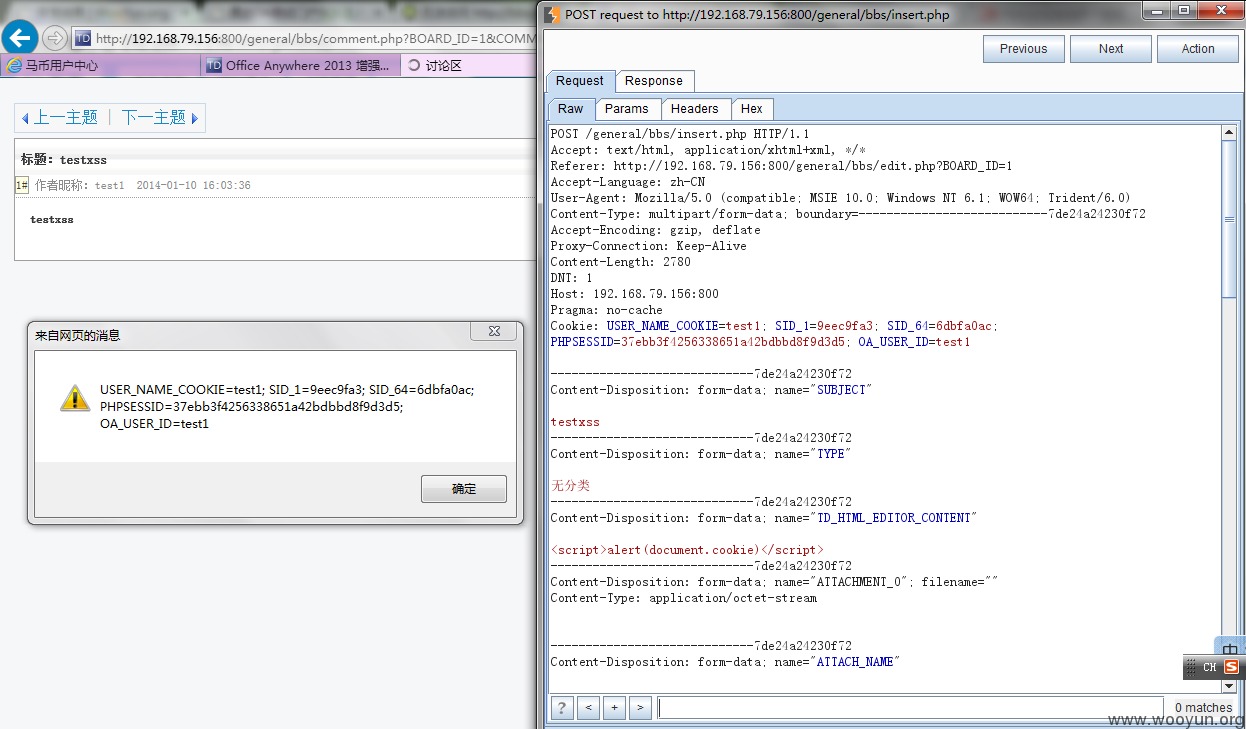Switch to the Request tab in Burp
This screenshot has width=1246, height=729.
[x=580, y=81]
